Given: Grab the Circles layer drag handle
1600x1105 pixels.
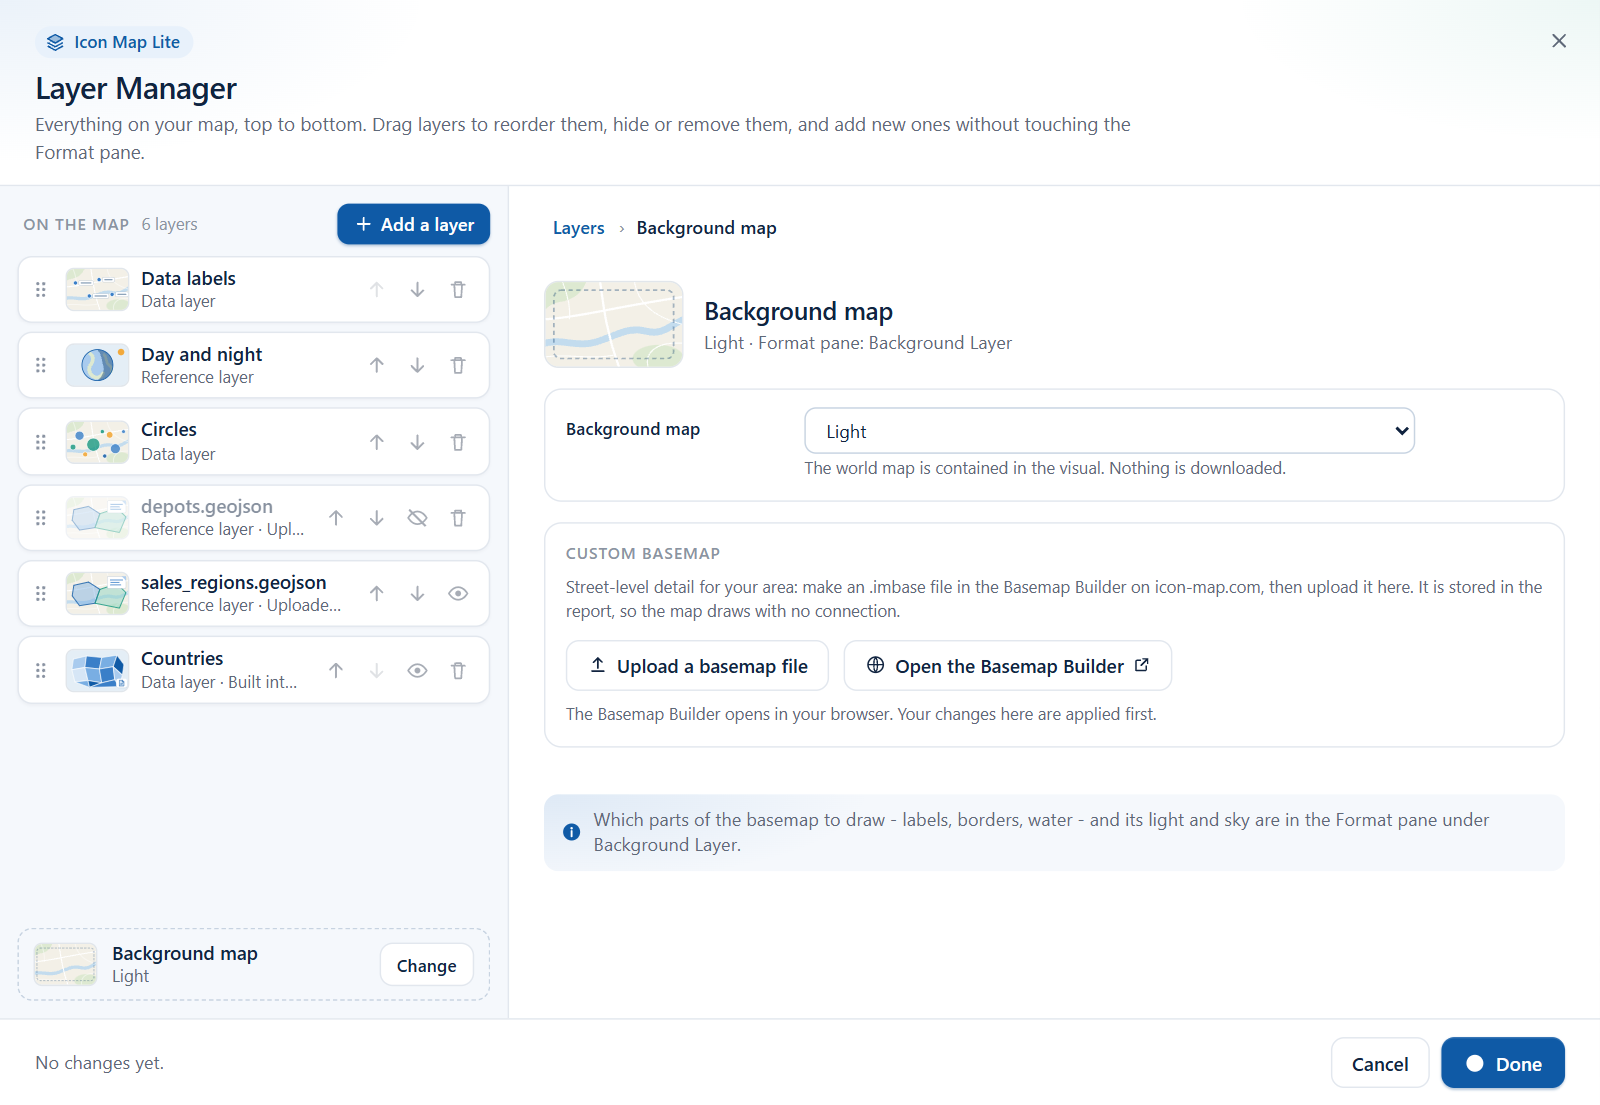Looking at the screenshot, I should pos(41,442).
